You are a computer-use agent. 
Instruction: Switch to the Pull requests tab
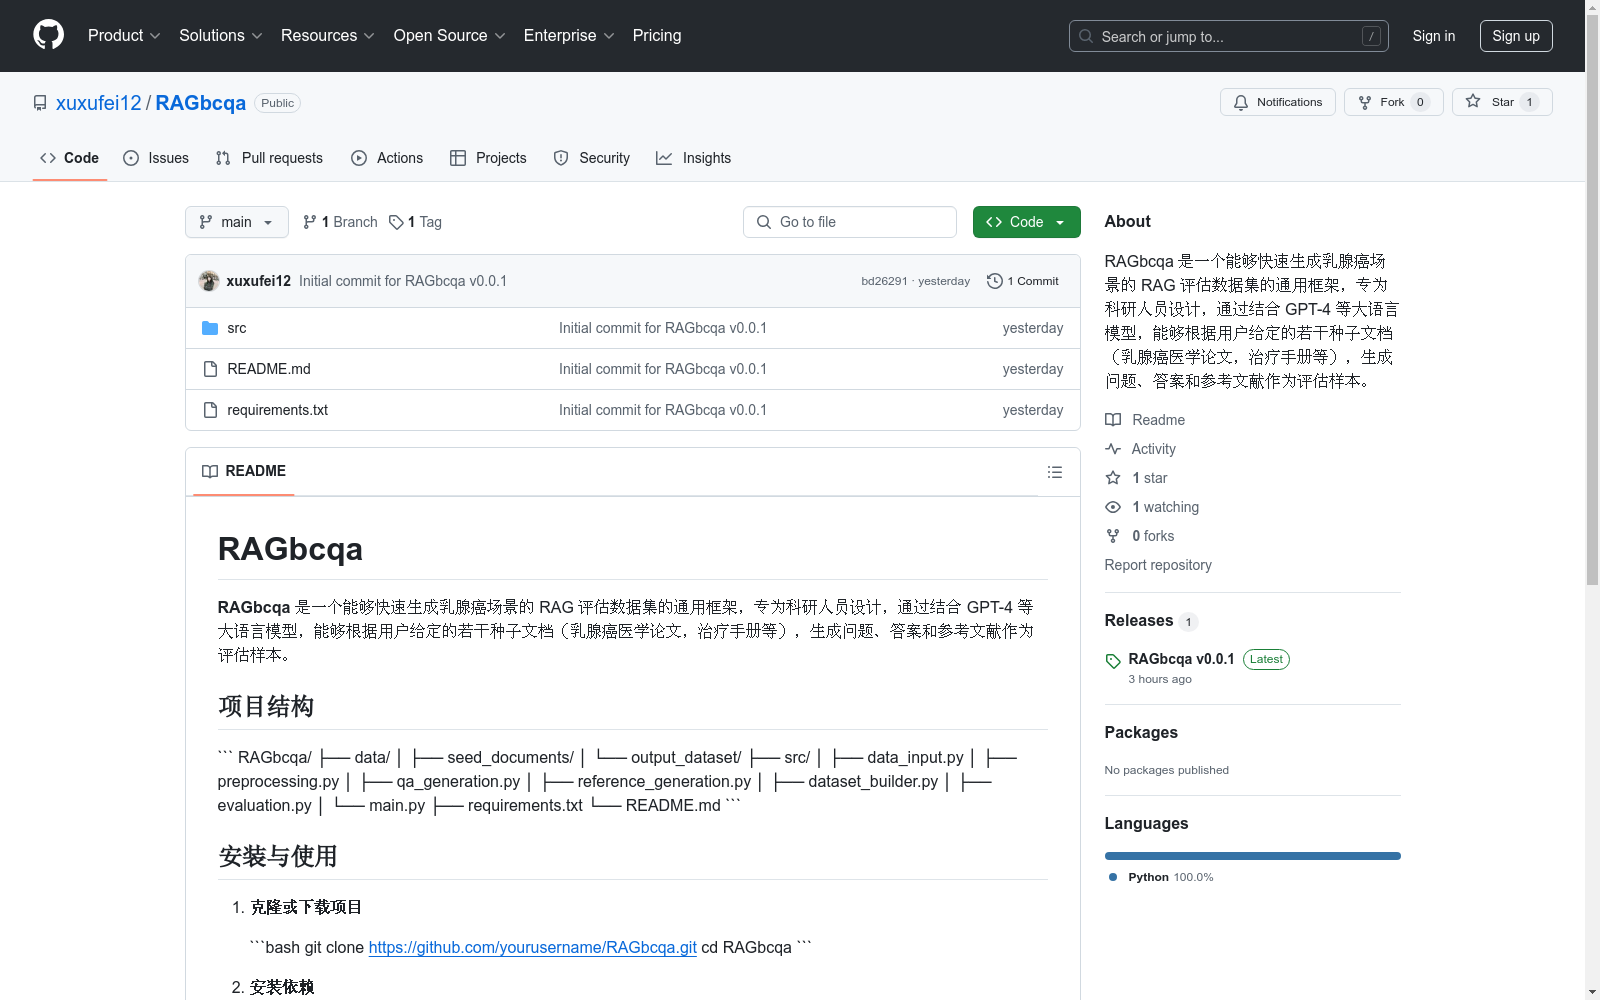269,158
